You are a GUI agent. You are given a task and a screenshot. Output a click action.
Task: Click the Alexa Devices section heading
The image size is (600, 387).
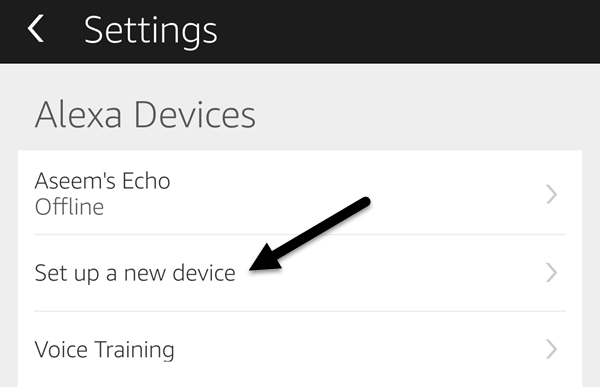point(145,114)
